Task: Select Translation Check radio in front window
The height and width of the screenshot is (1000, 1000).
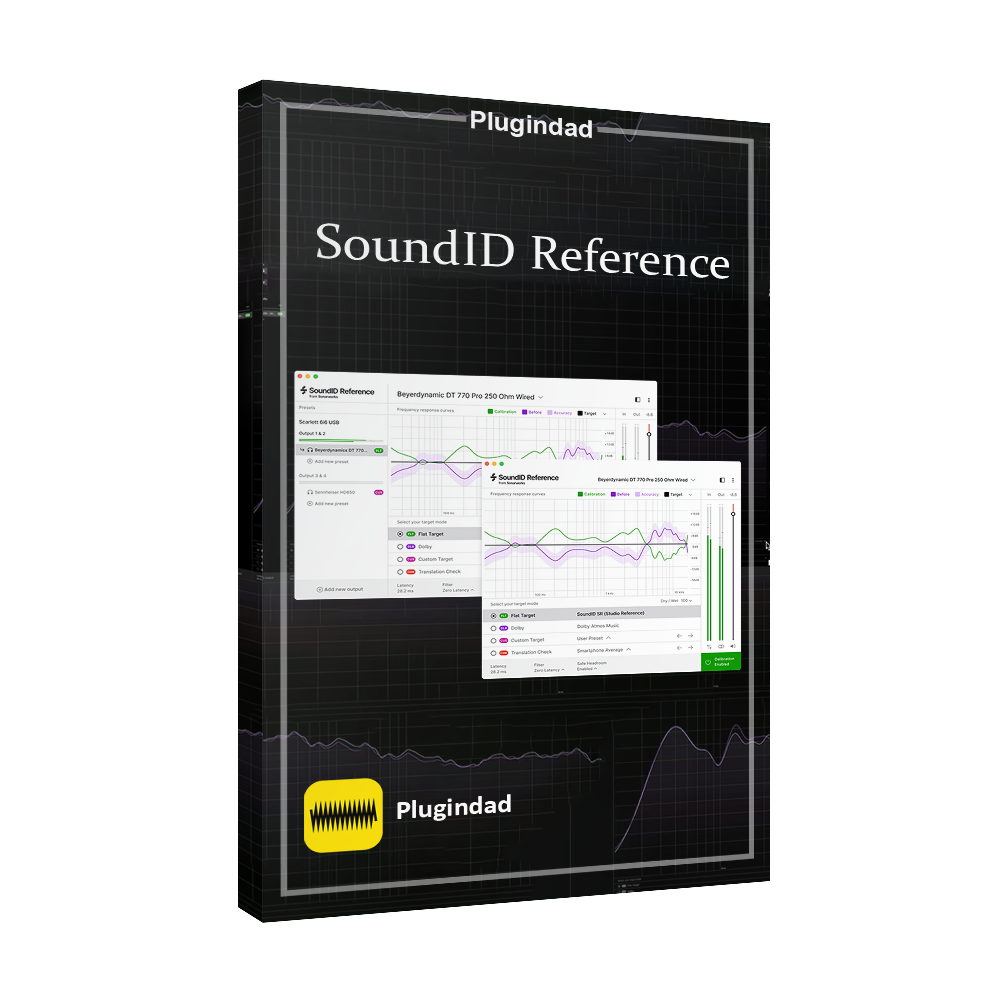Action: pos(494,653)
